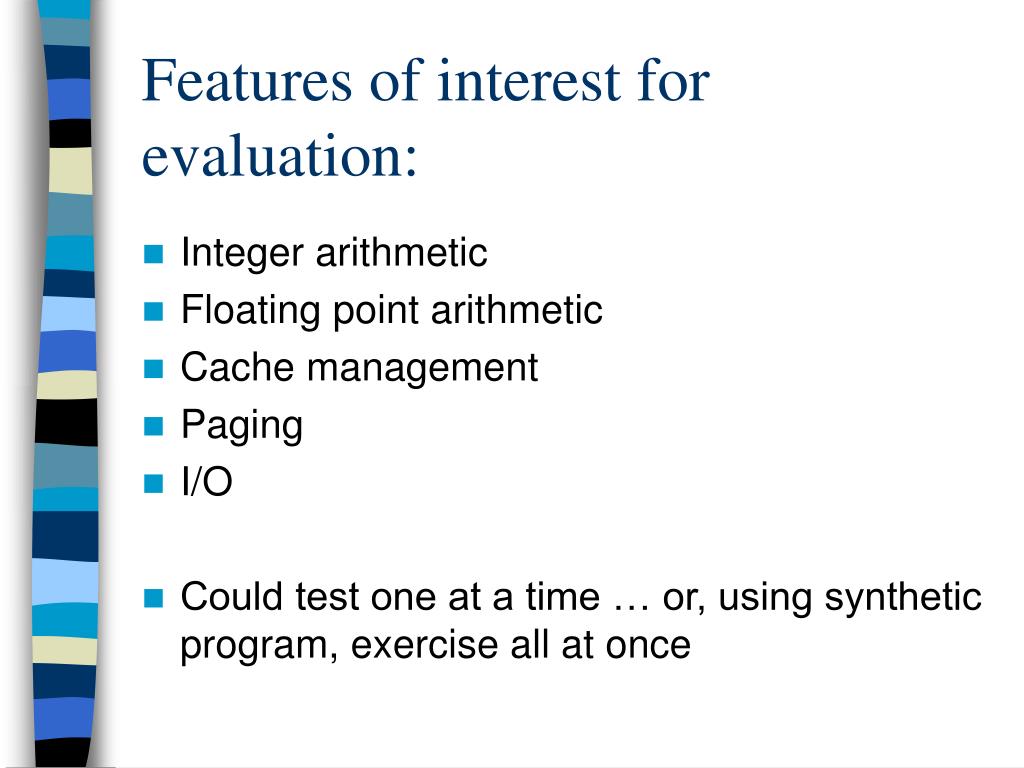1024x768 pixels.
Task: Click the Cache management text
Action: point(359,368)
